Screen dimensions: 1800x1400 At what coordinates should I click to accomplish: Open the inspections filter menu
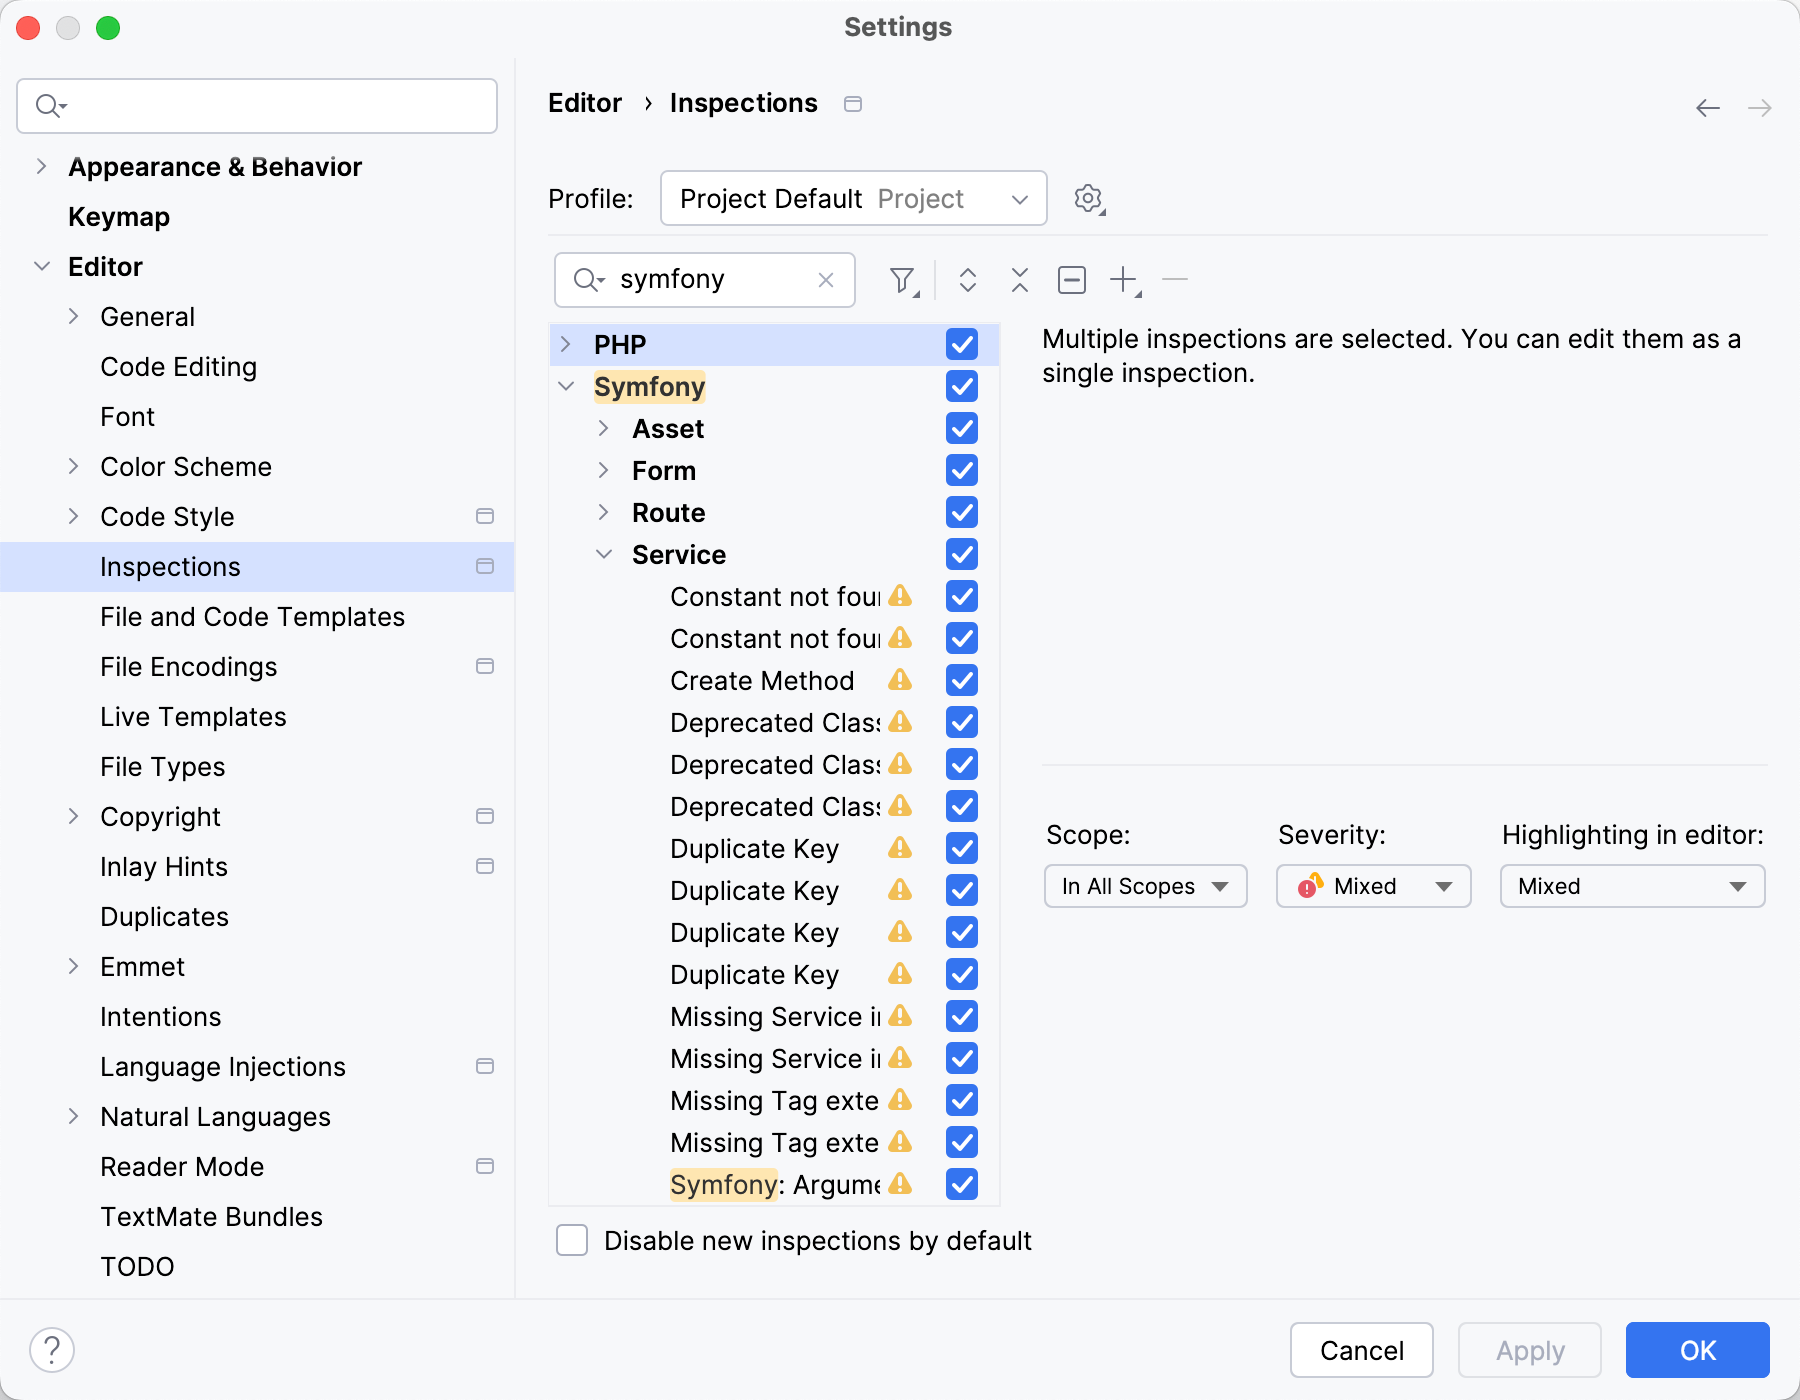pos(901,280)
